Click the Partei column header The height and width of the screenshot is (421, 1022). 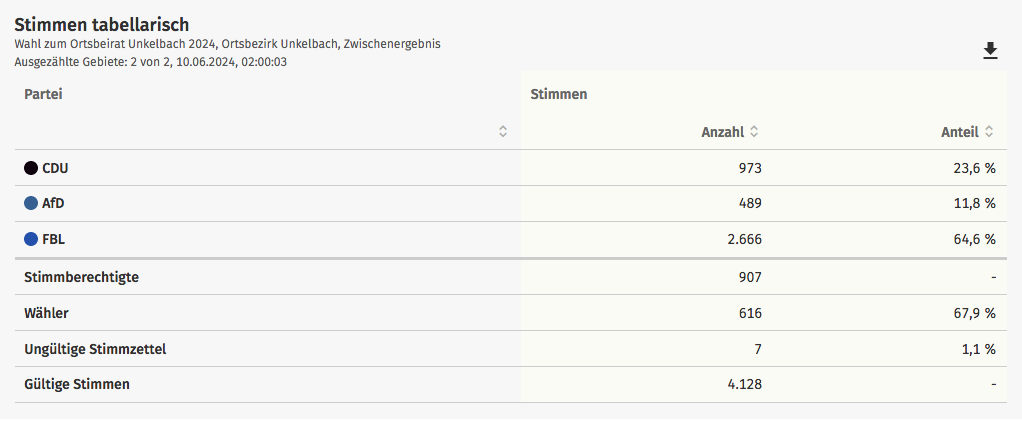click(x=43, y=94)
